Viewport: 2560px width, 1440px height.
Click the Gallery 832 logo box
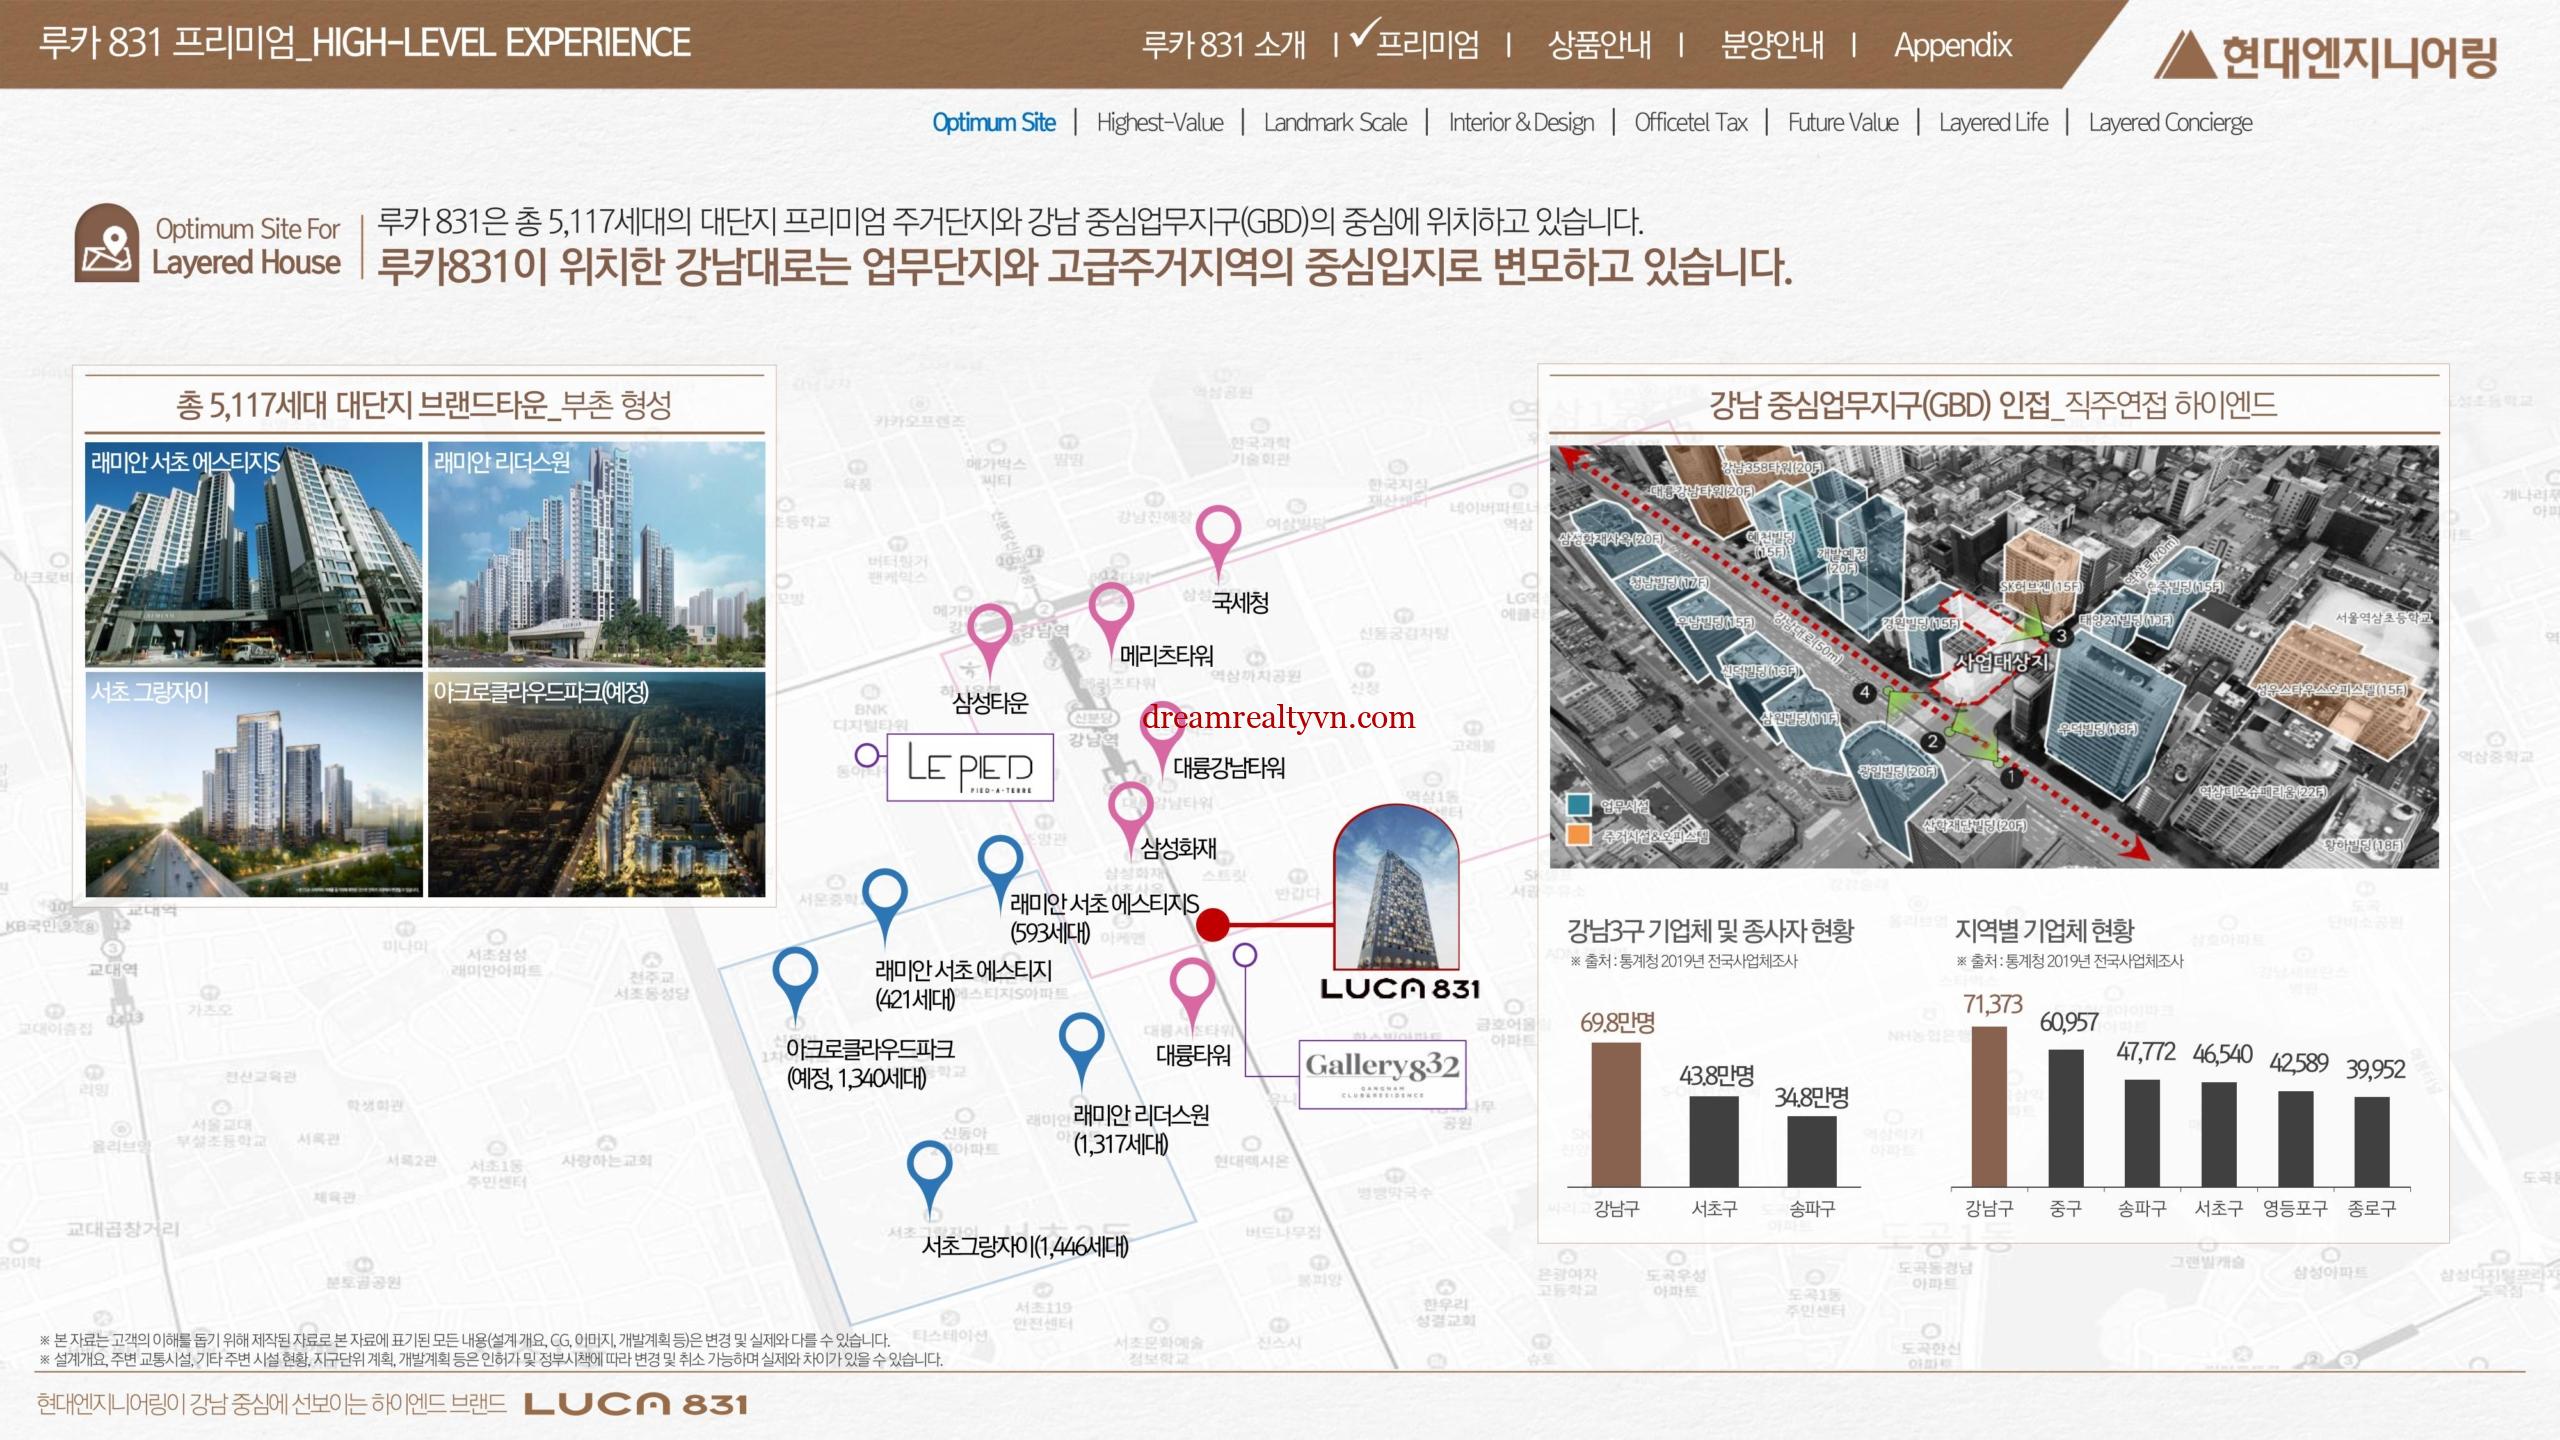1381,1074
